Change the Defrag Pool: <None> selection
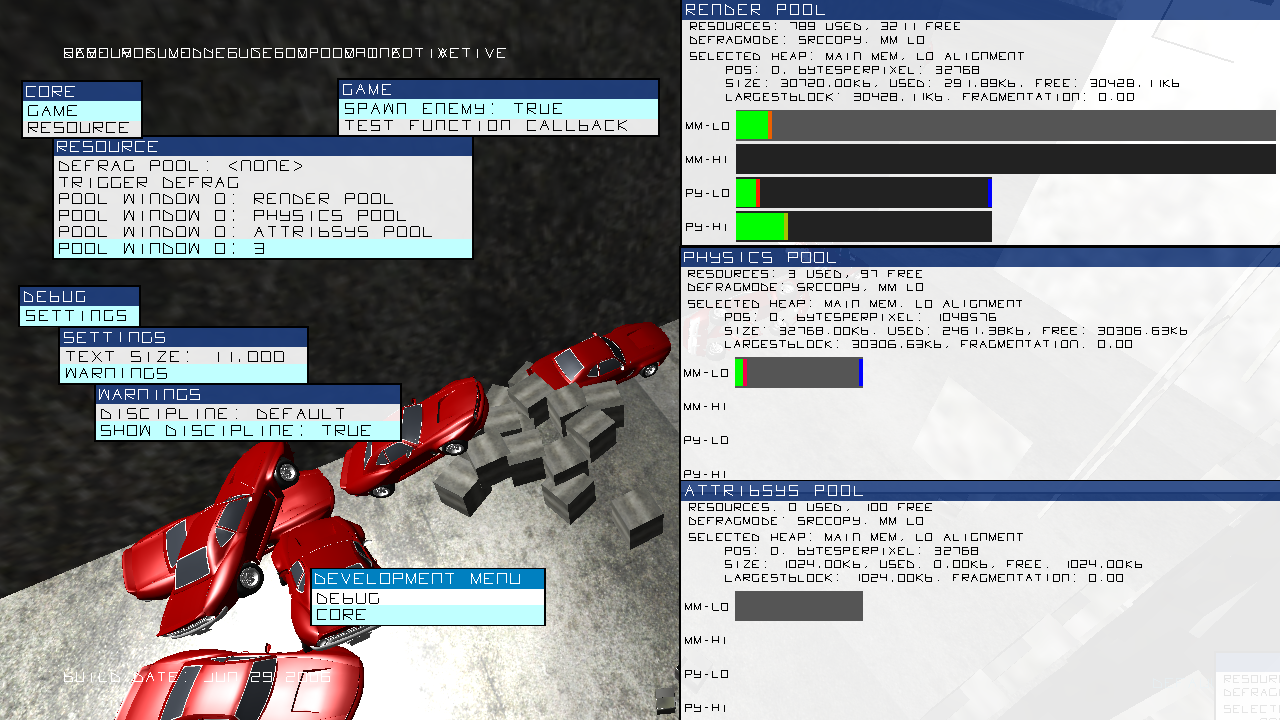The image size is (1280, 720). coord(263,166)
